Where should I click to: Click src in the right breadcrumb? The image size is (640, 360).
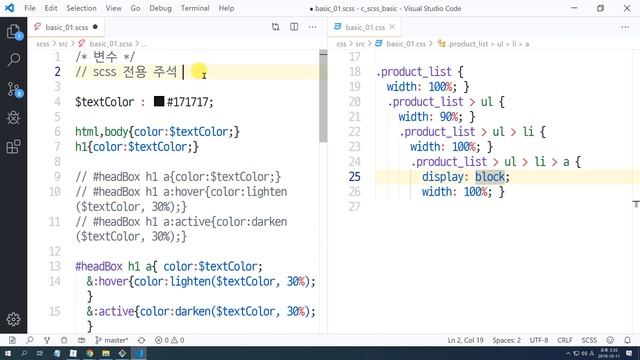[x=360, y=44]
